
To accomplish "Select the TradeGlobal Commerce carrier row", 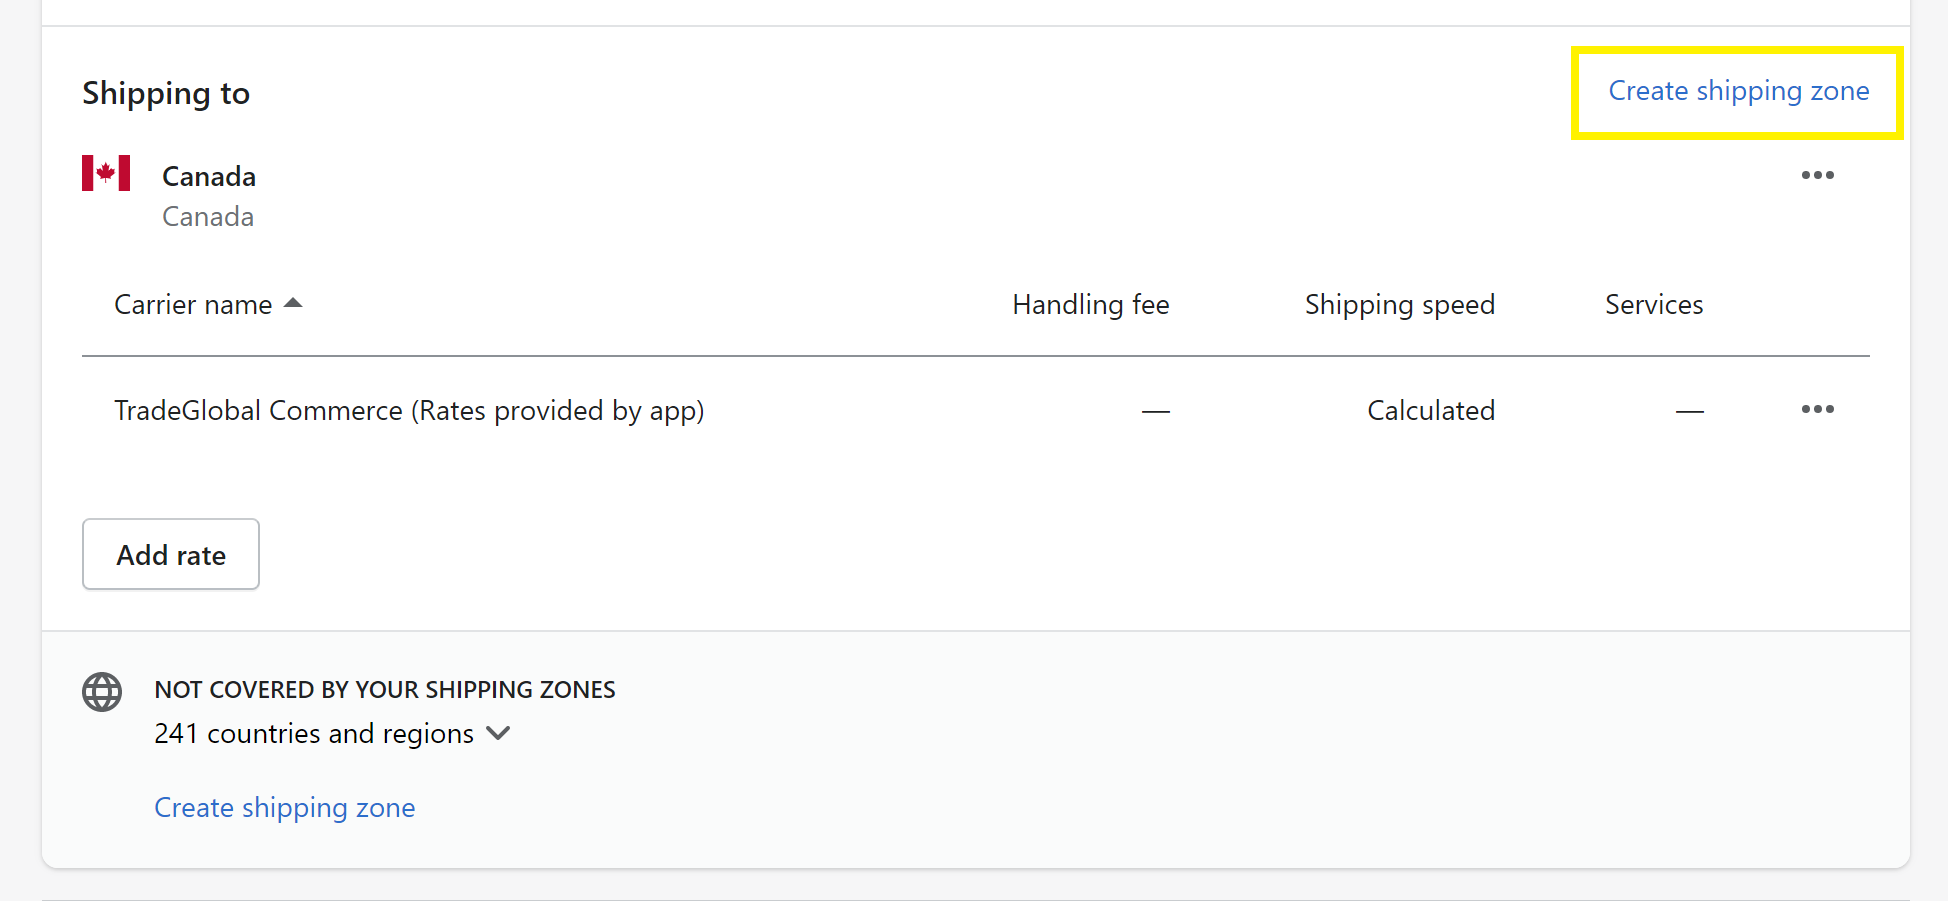I will pos(976,410).
